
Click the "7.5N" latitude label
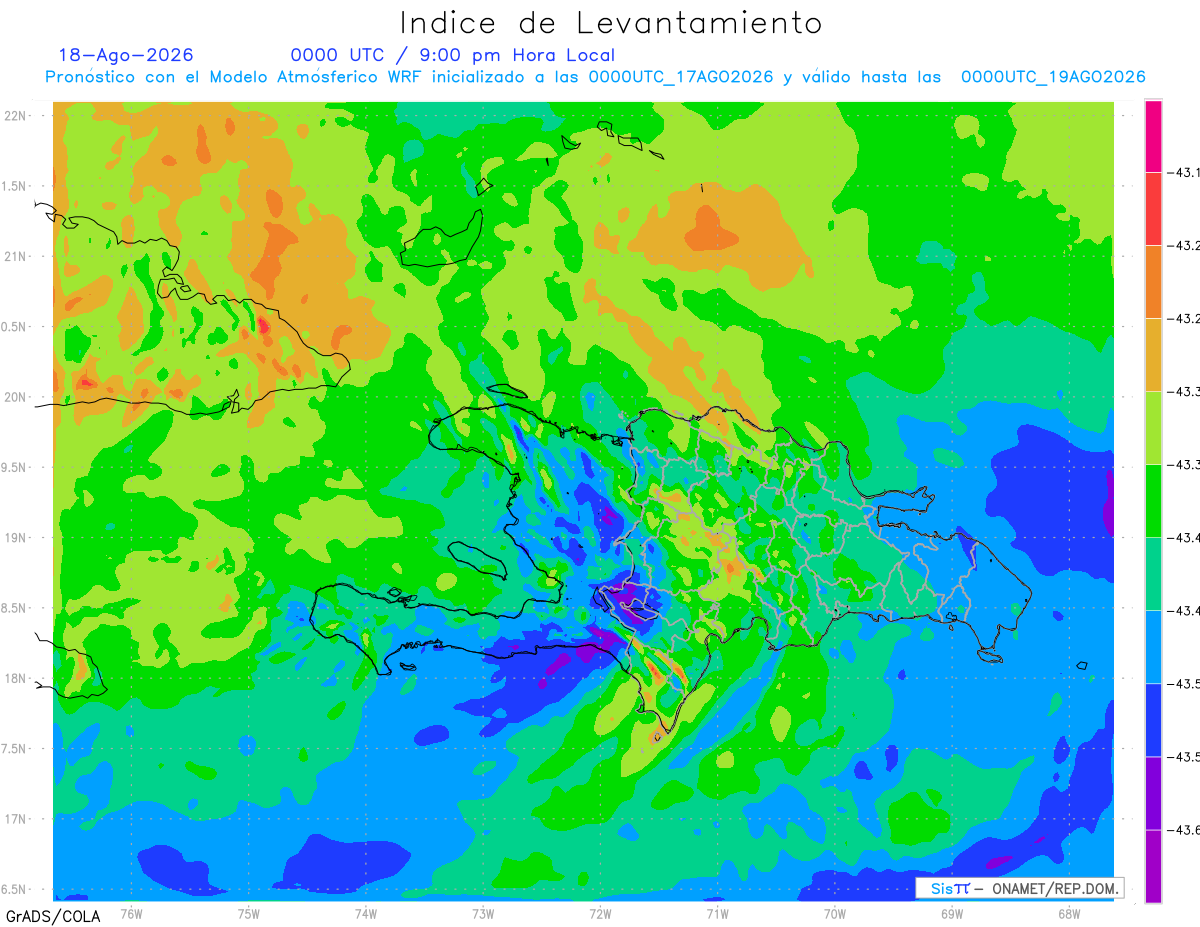coord(14,749)
